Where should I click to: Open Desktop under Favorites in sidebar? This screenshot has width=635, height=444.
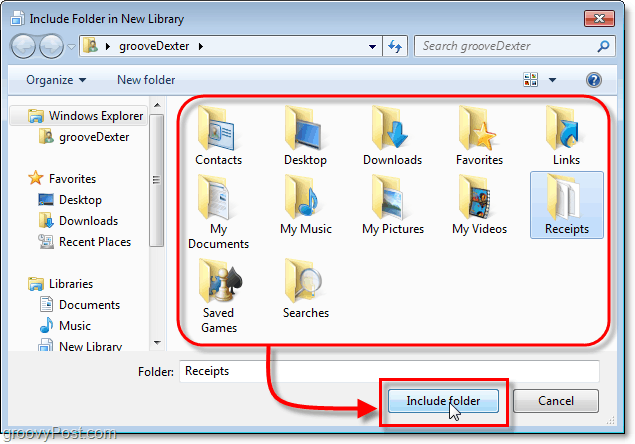pos(70,200)
